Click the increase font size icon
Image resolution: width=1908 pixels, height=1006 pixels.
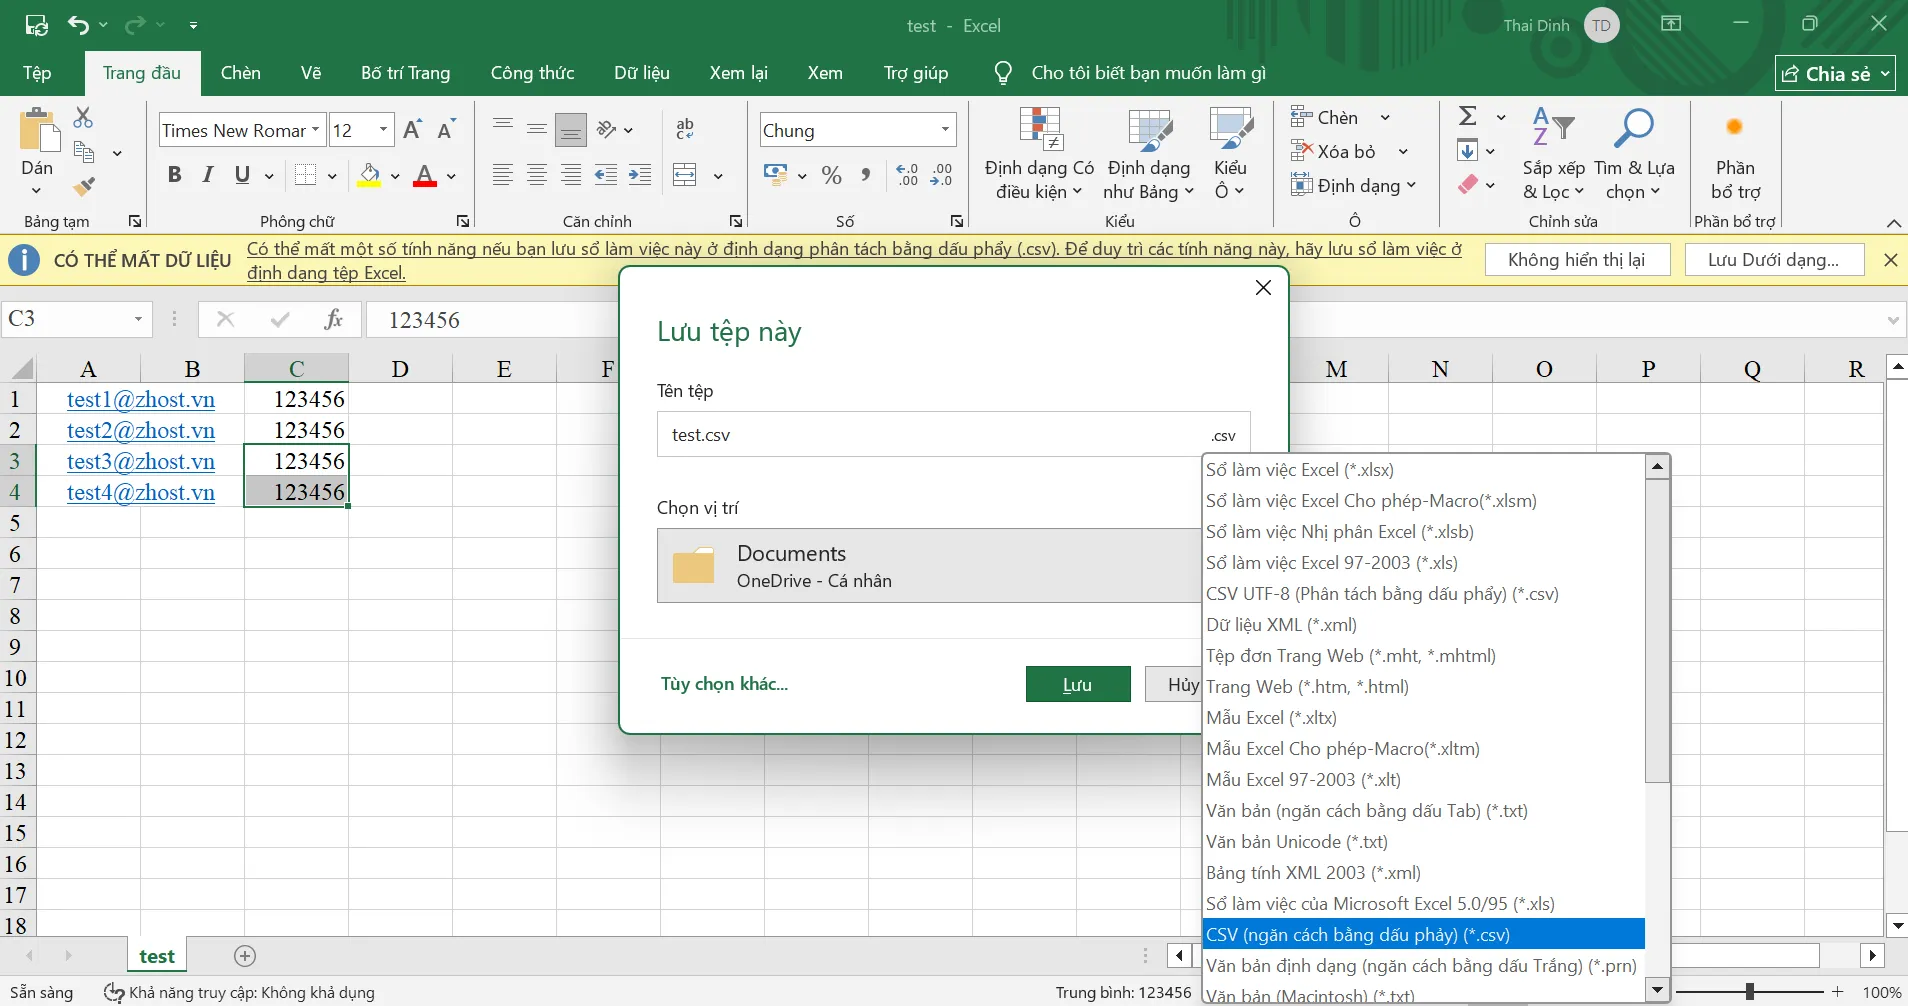[x=412, y=129]
